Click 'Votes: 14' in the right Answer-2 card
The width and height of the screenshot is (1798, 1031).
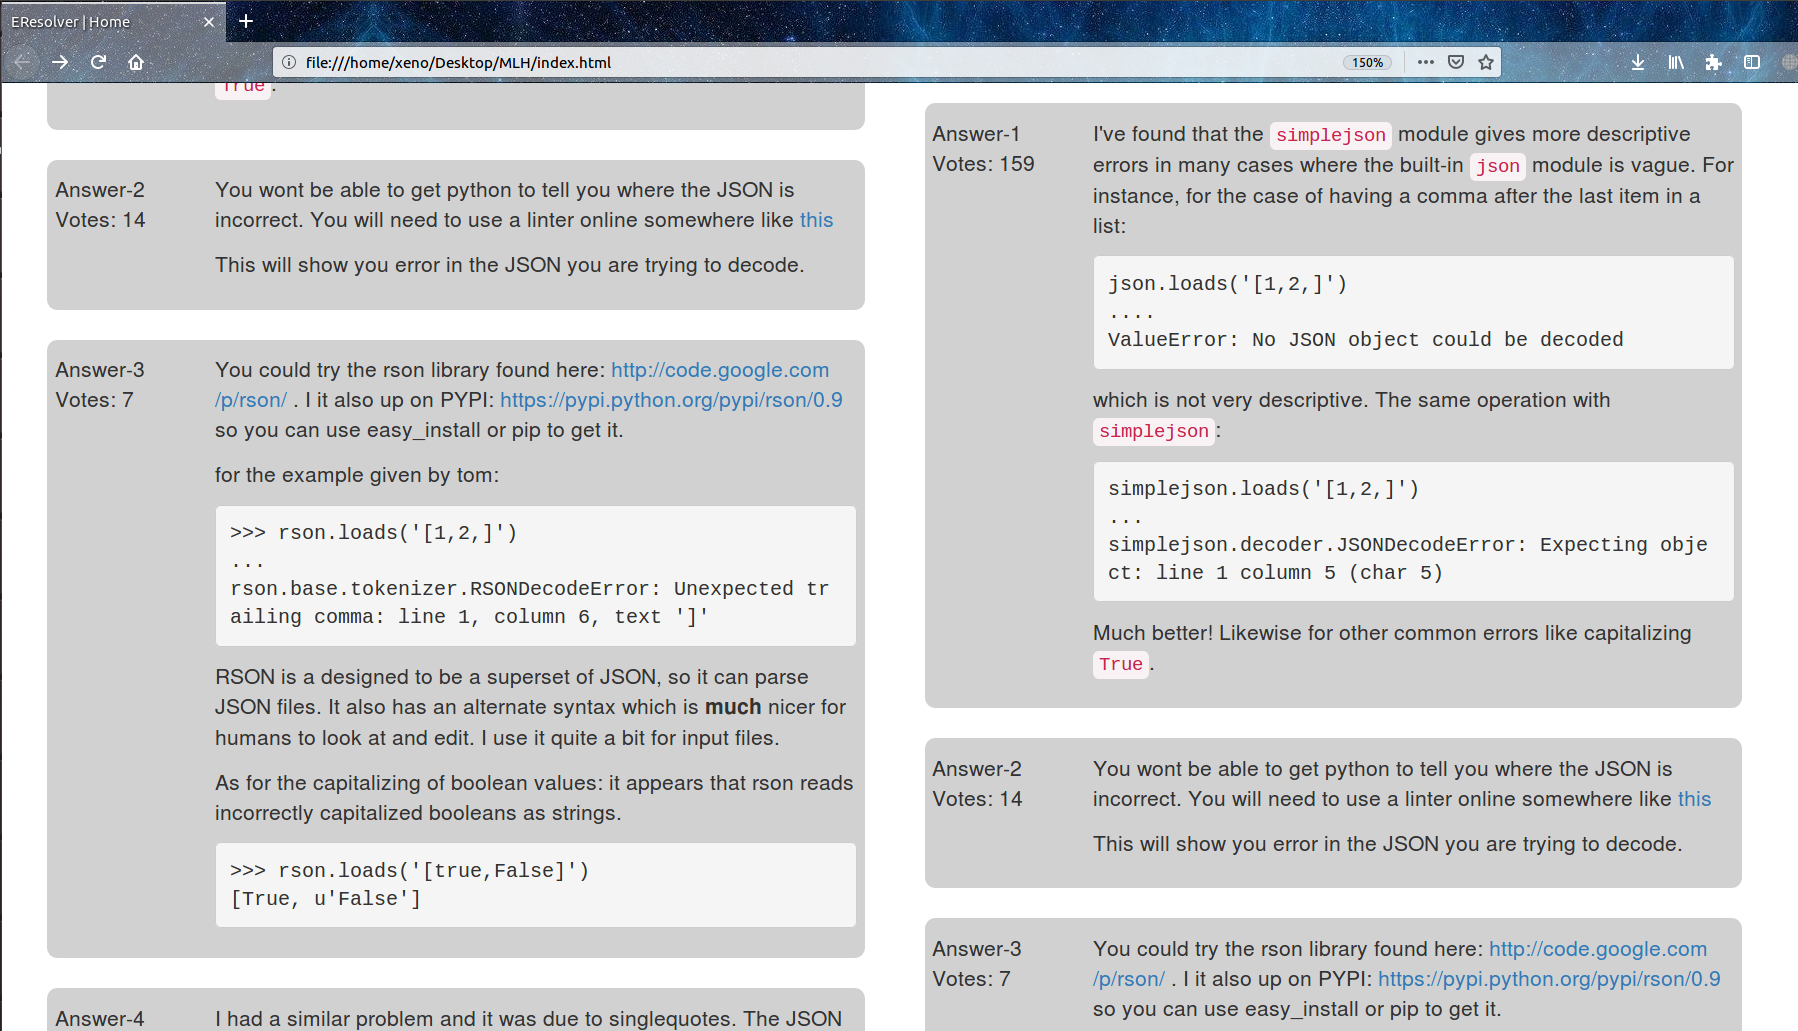pos(977,799)
